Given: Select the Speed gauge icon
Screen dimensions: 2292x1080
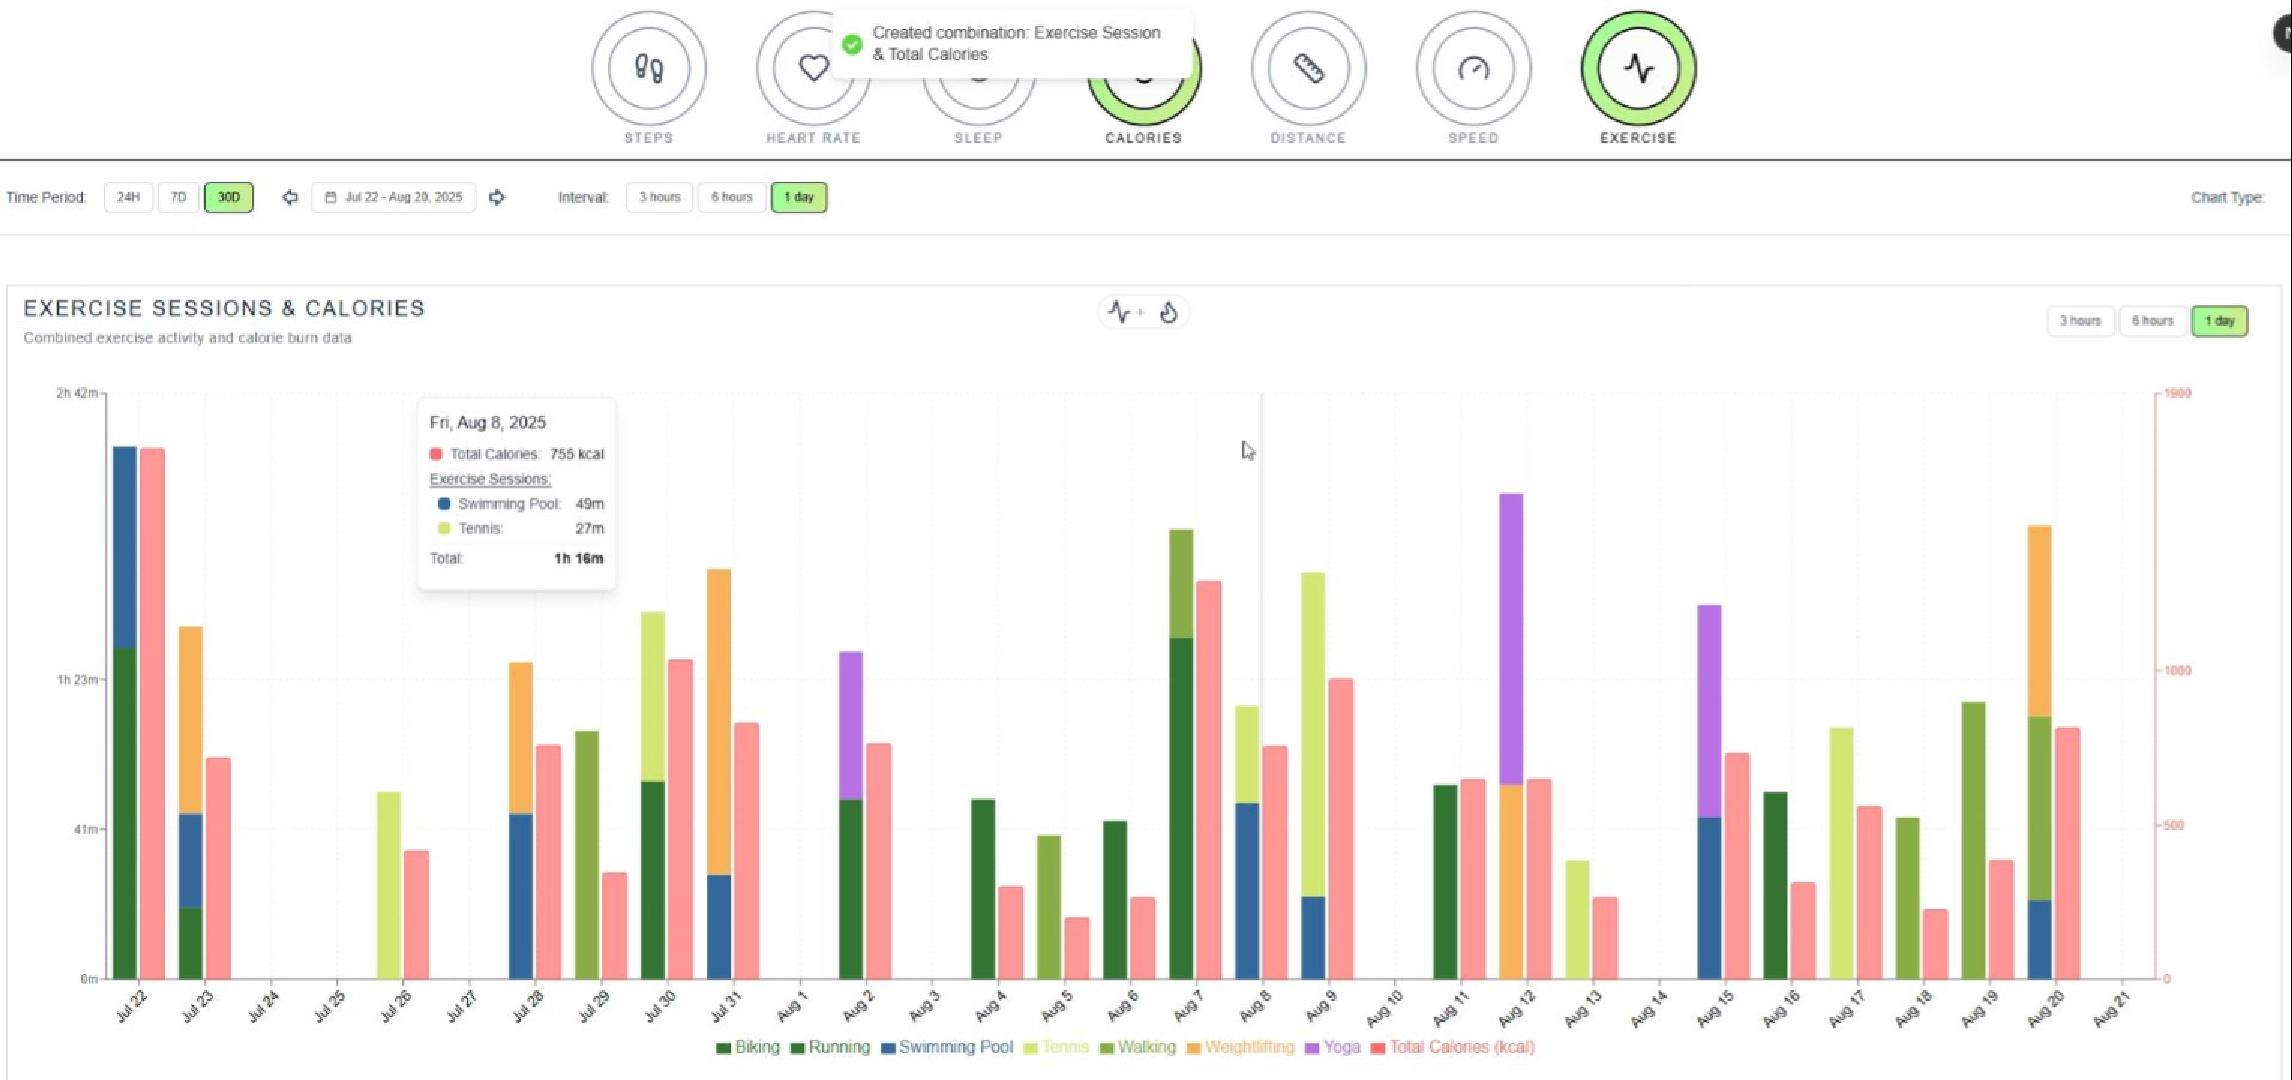Looking at the screenshot, I should click(1473, 68).
